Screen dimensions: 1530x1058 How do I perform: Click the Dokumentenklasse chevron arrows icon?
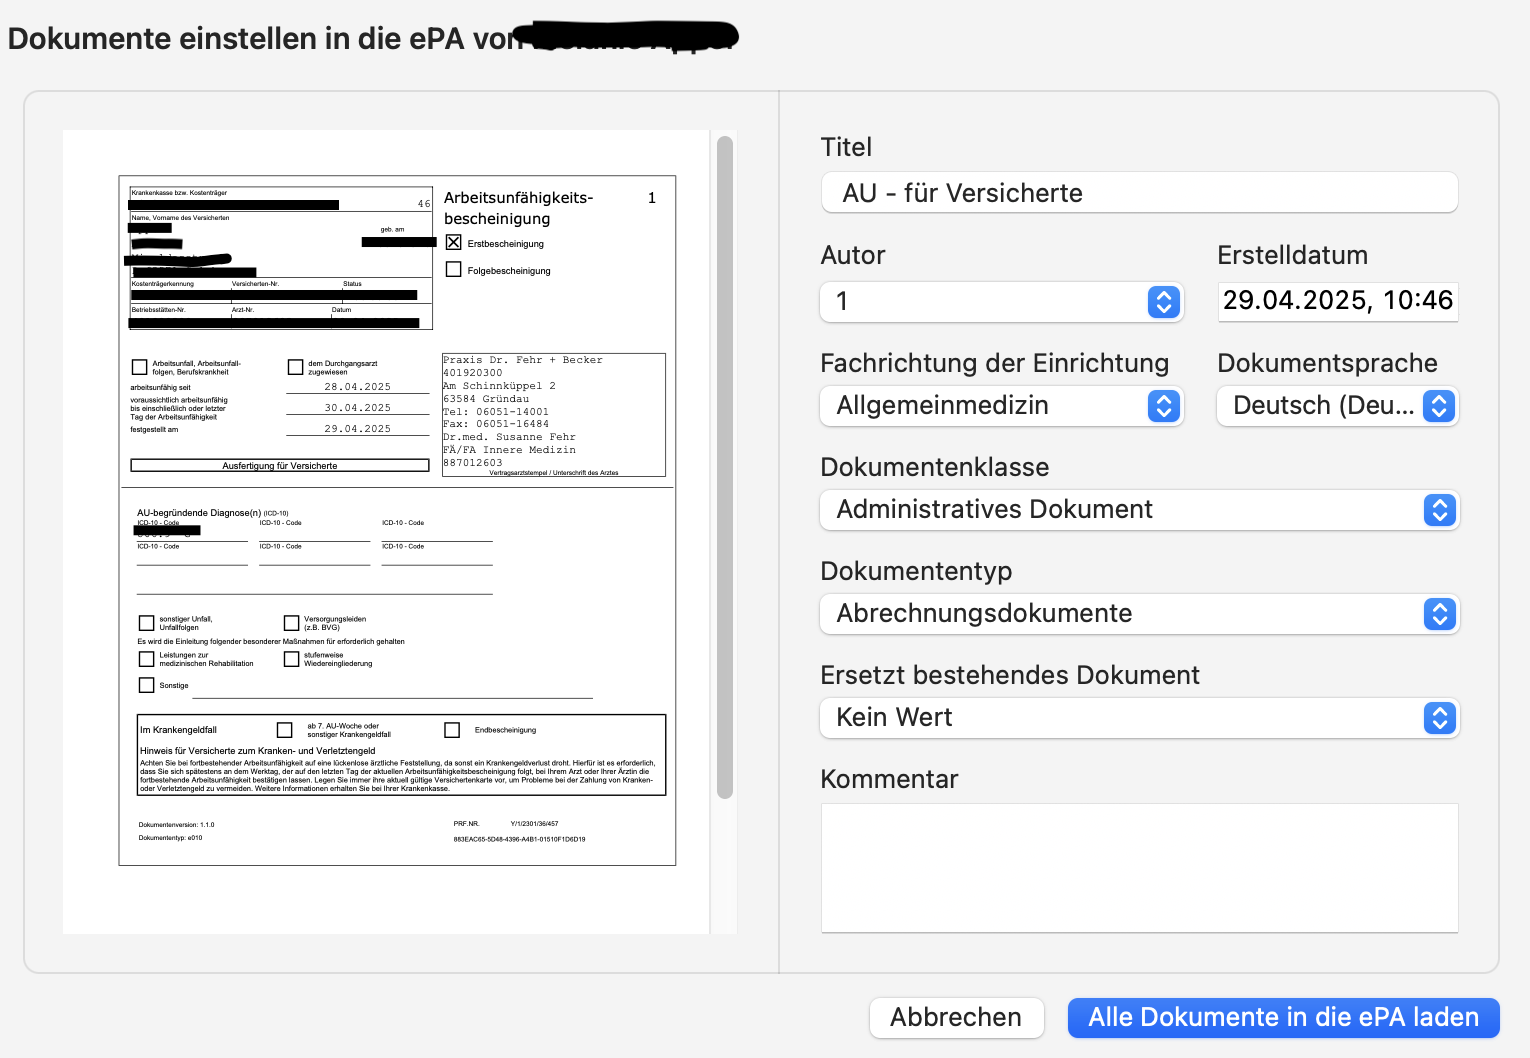point(1439,510)
